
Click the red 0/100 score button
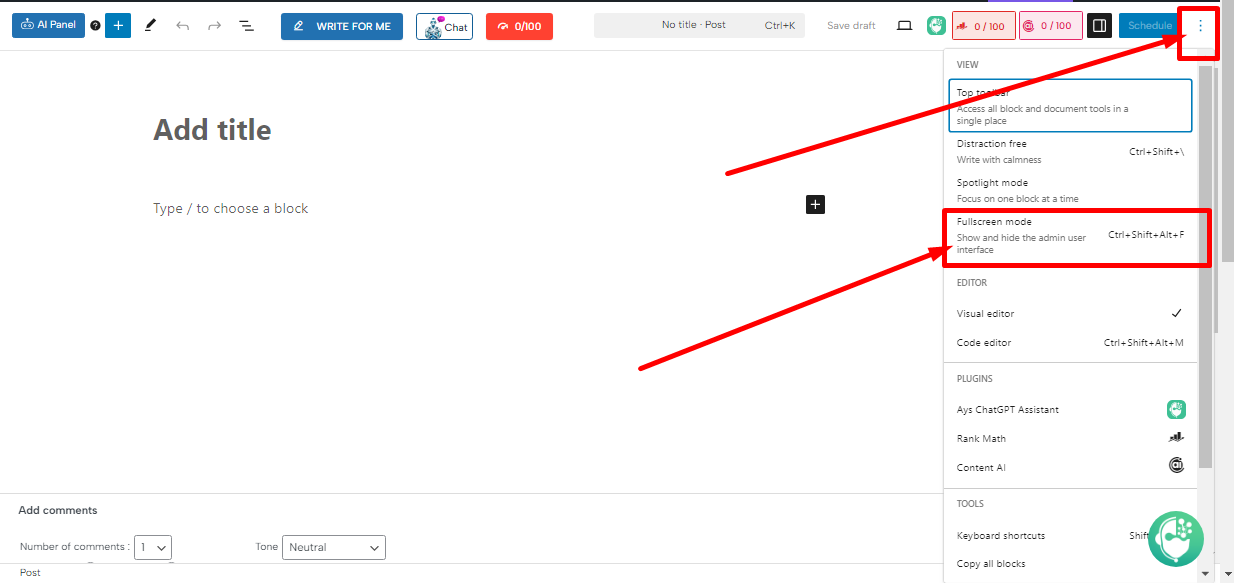point(519,26)
